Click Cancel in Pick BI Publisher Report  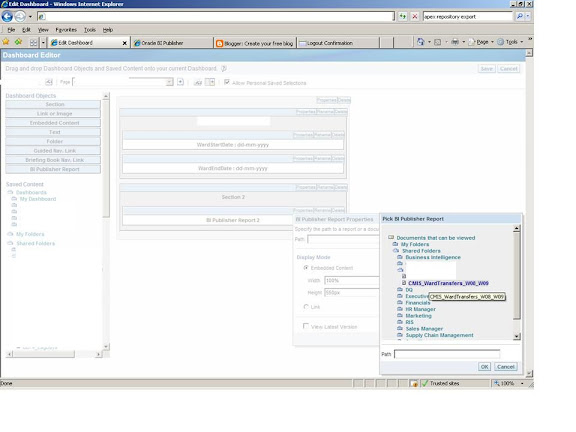tap(505, 367)
